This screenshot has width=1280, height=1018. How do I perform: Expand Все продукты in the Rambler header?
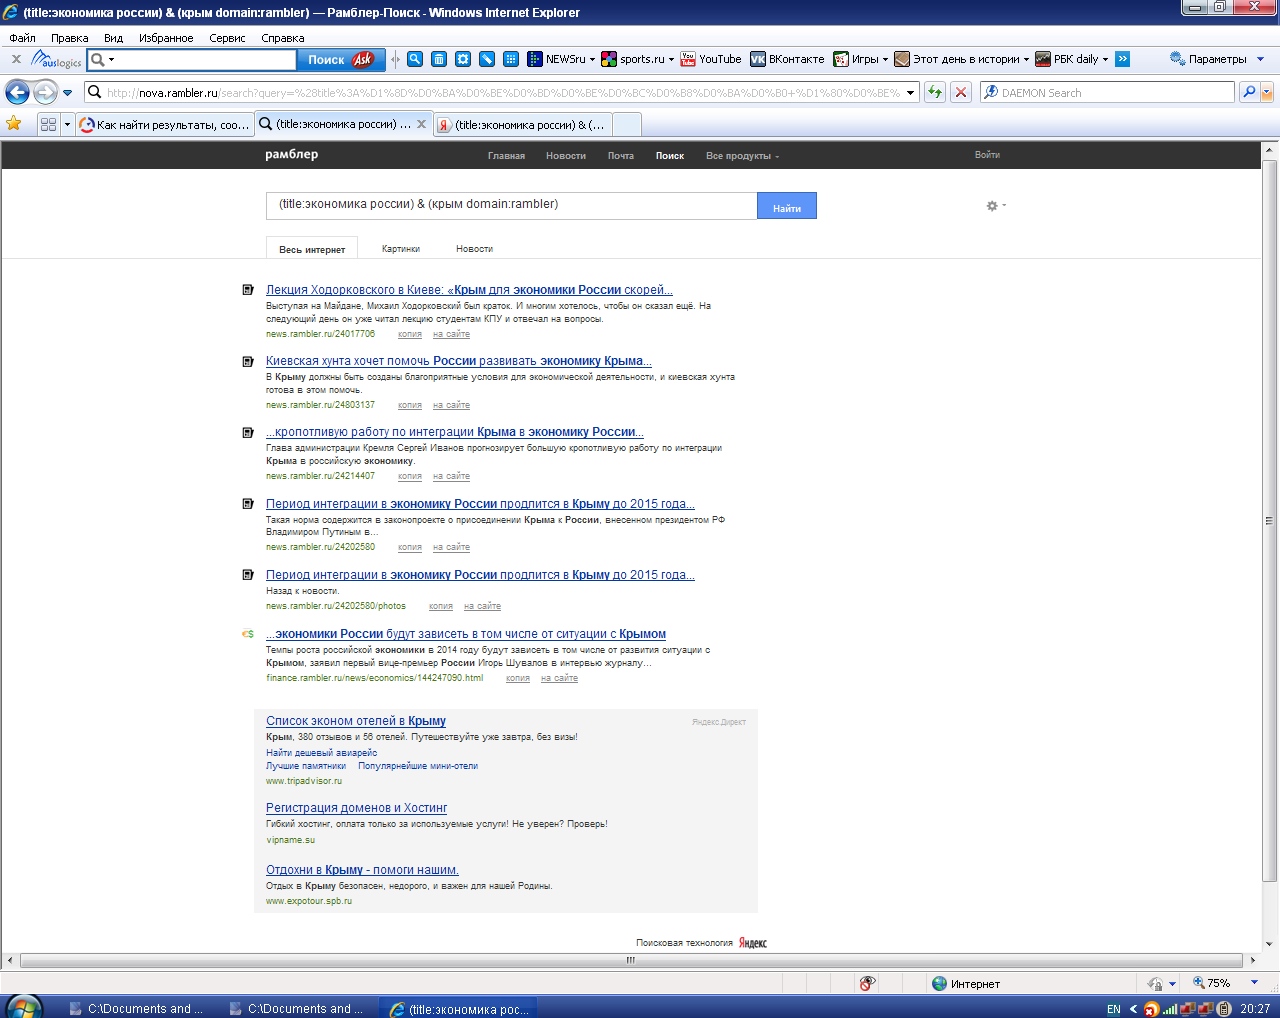[x=742, y=156]
